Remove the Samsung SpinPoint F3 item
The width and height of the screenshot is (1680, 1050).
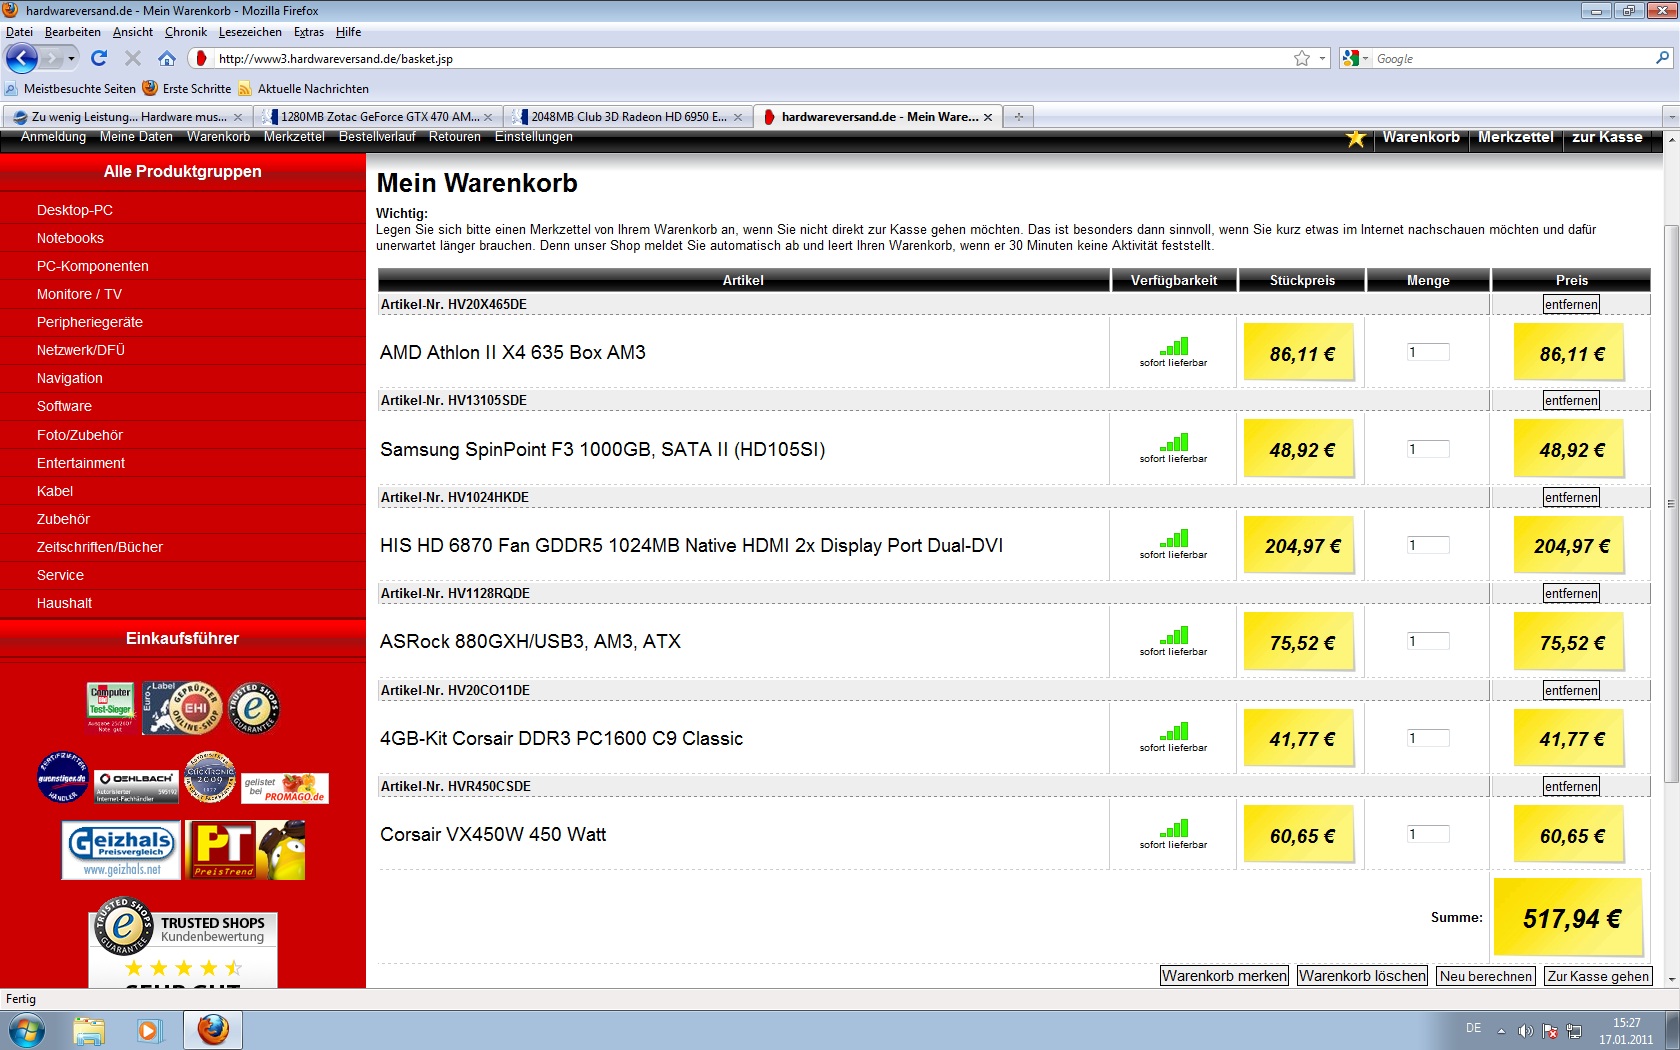pos(1571,401)
